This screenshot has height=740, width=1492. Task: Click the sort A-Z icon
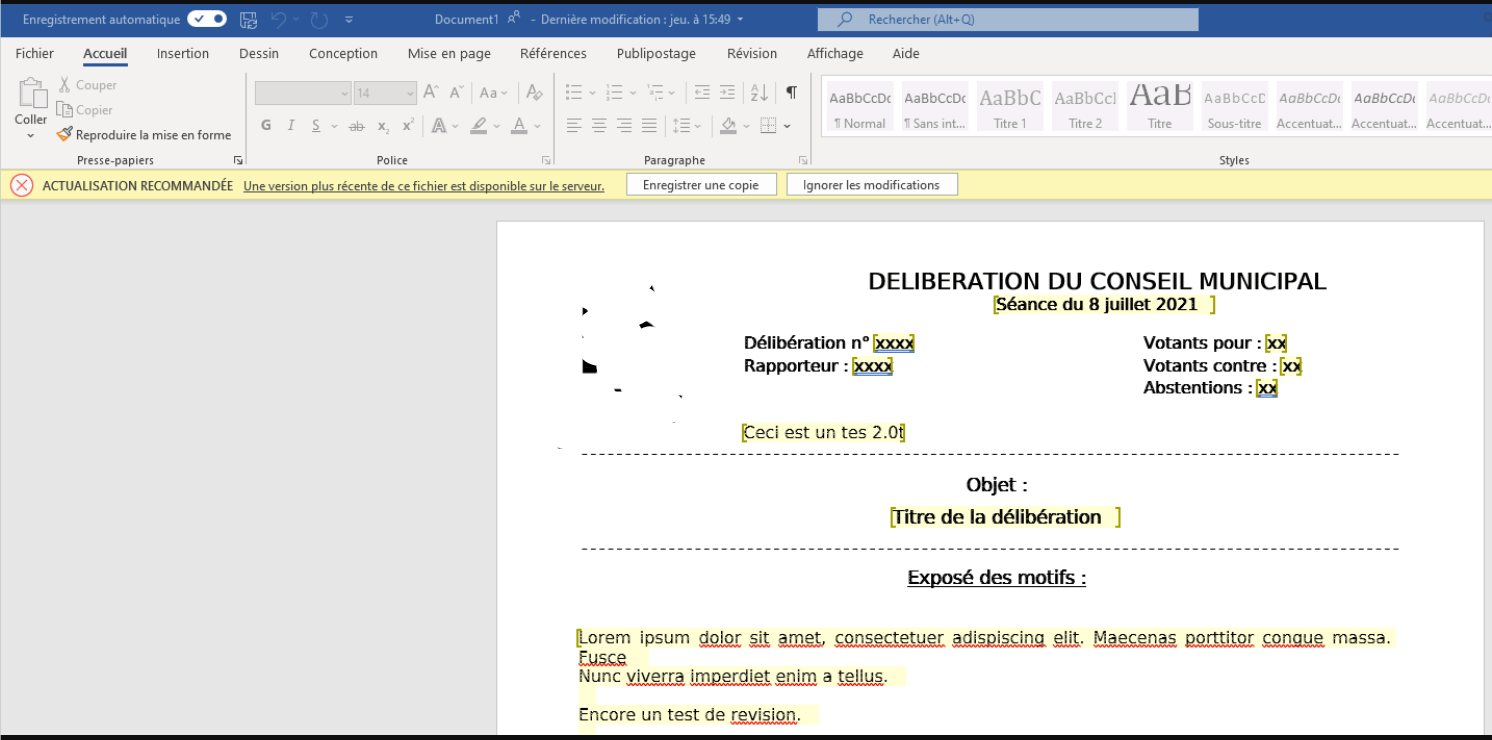coord(759,93)
